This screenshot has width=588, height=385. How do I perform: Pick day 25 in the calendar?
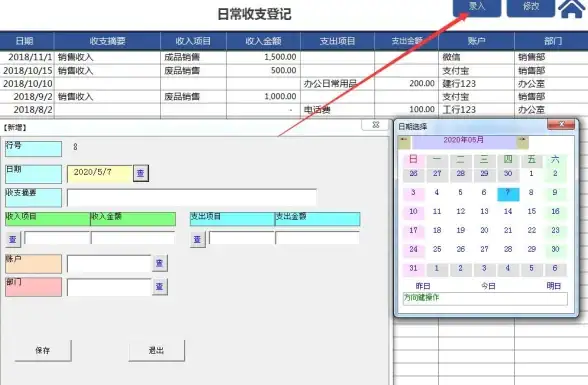(437, 250)
